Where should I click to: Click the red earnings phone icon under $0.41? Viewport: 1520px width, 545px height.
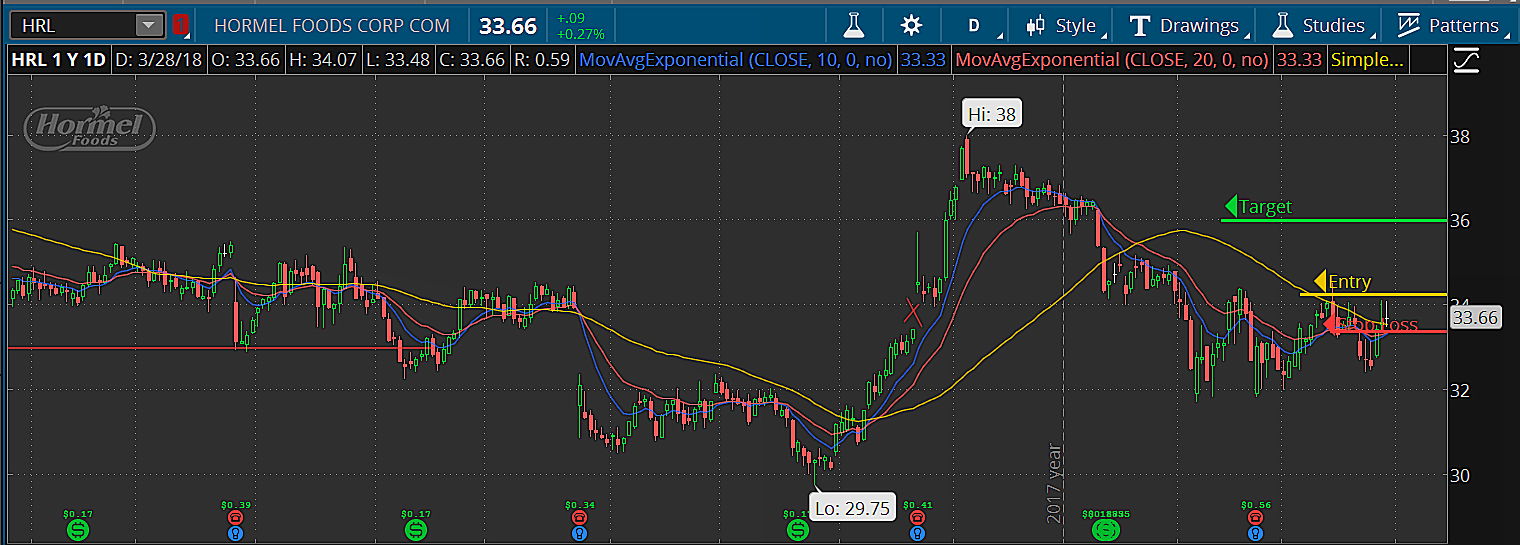[x=917, y=517]
